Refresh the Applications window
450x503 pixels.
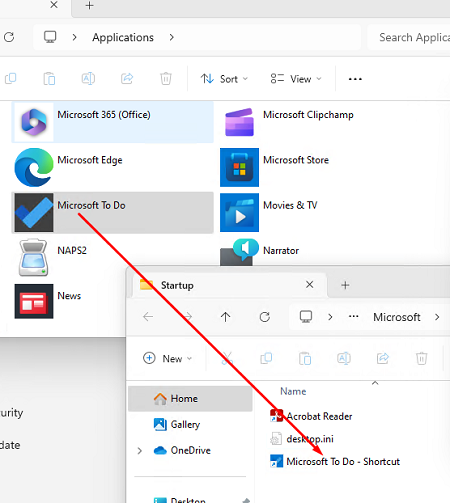(x=9, y=37)
